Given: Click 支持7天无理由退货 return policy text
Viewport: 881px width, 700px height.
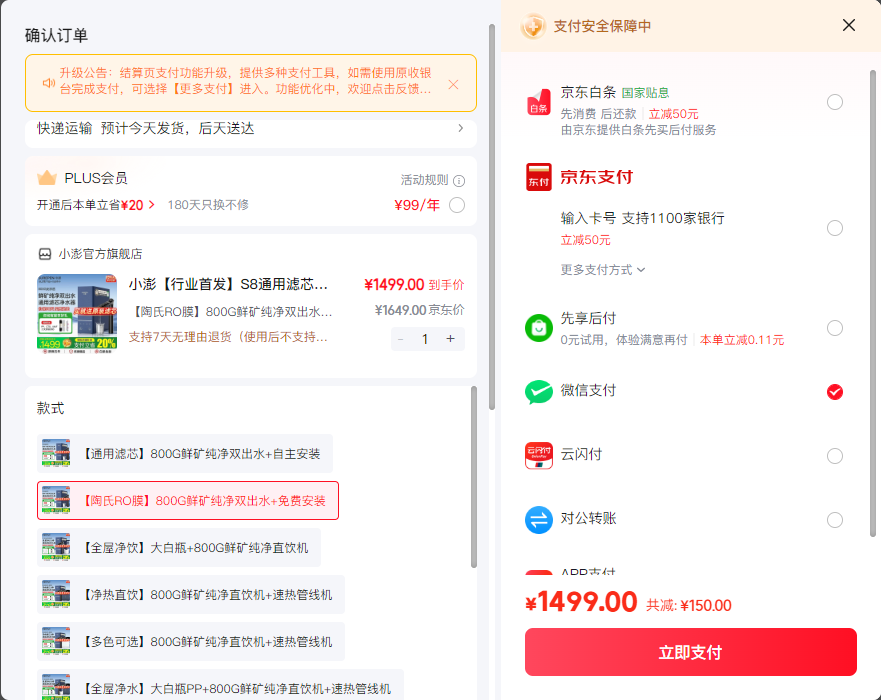Looking at the screenshot, I should [x=228, y=337].
